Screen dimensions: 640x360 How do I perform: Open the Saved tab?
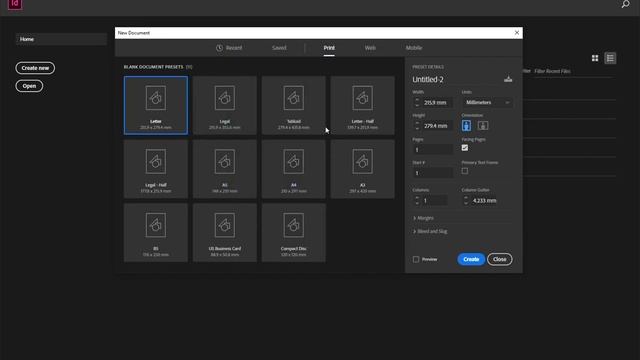tap(279, 48)
